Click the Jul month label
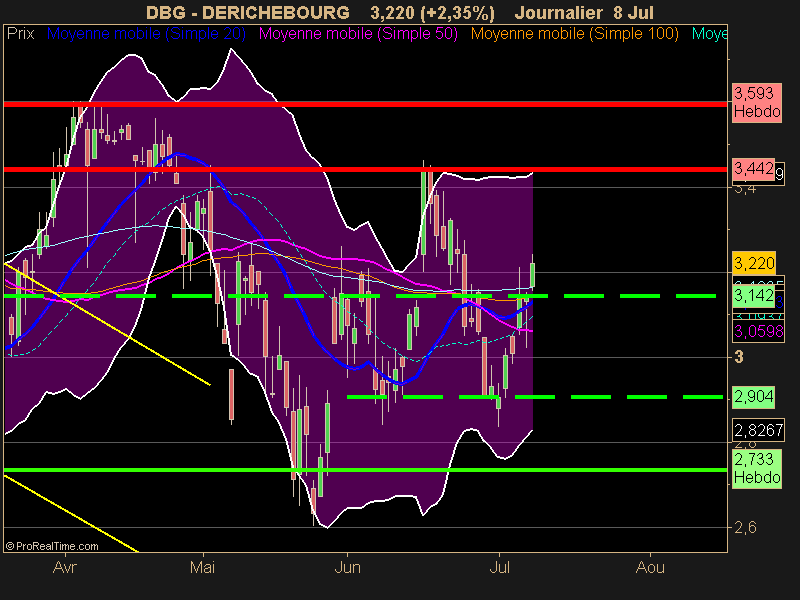Image resolution: width=800 pixels, height=600 pixels. click(499, 567)
